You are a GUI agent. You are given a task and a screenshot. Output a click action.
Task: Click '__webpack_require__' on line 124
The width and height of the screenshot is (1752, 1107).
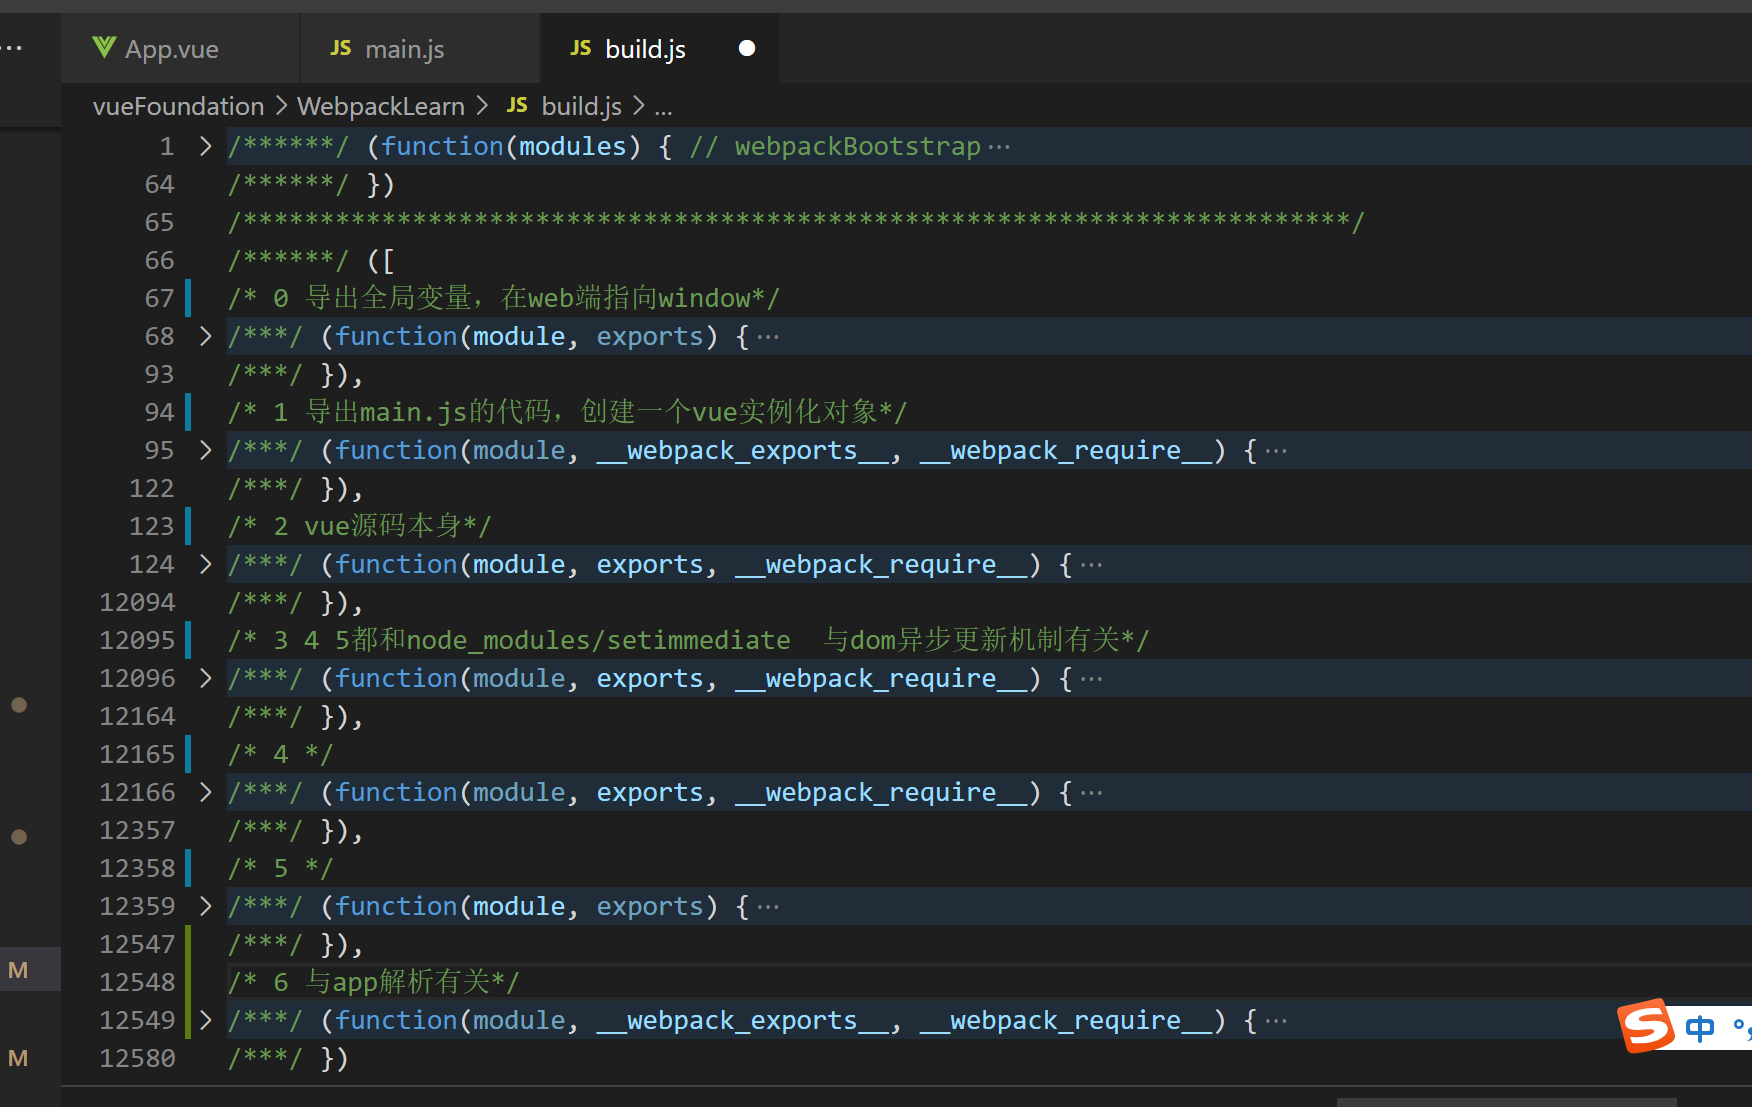tap(881, 564)
